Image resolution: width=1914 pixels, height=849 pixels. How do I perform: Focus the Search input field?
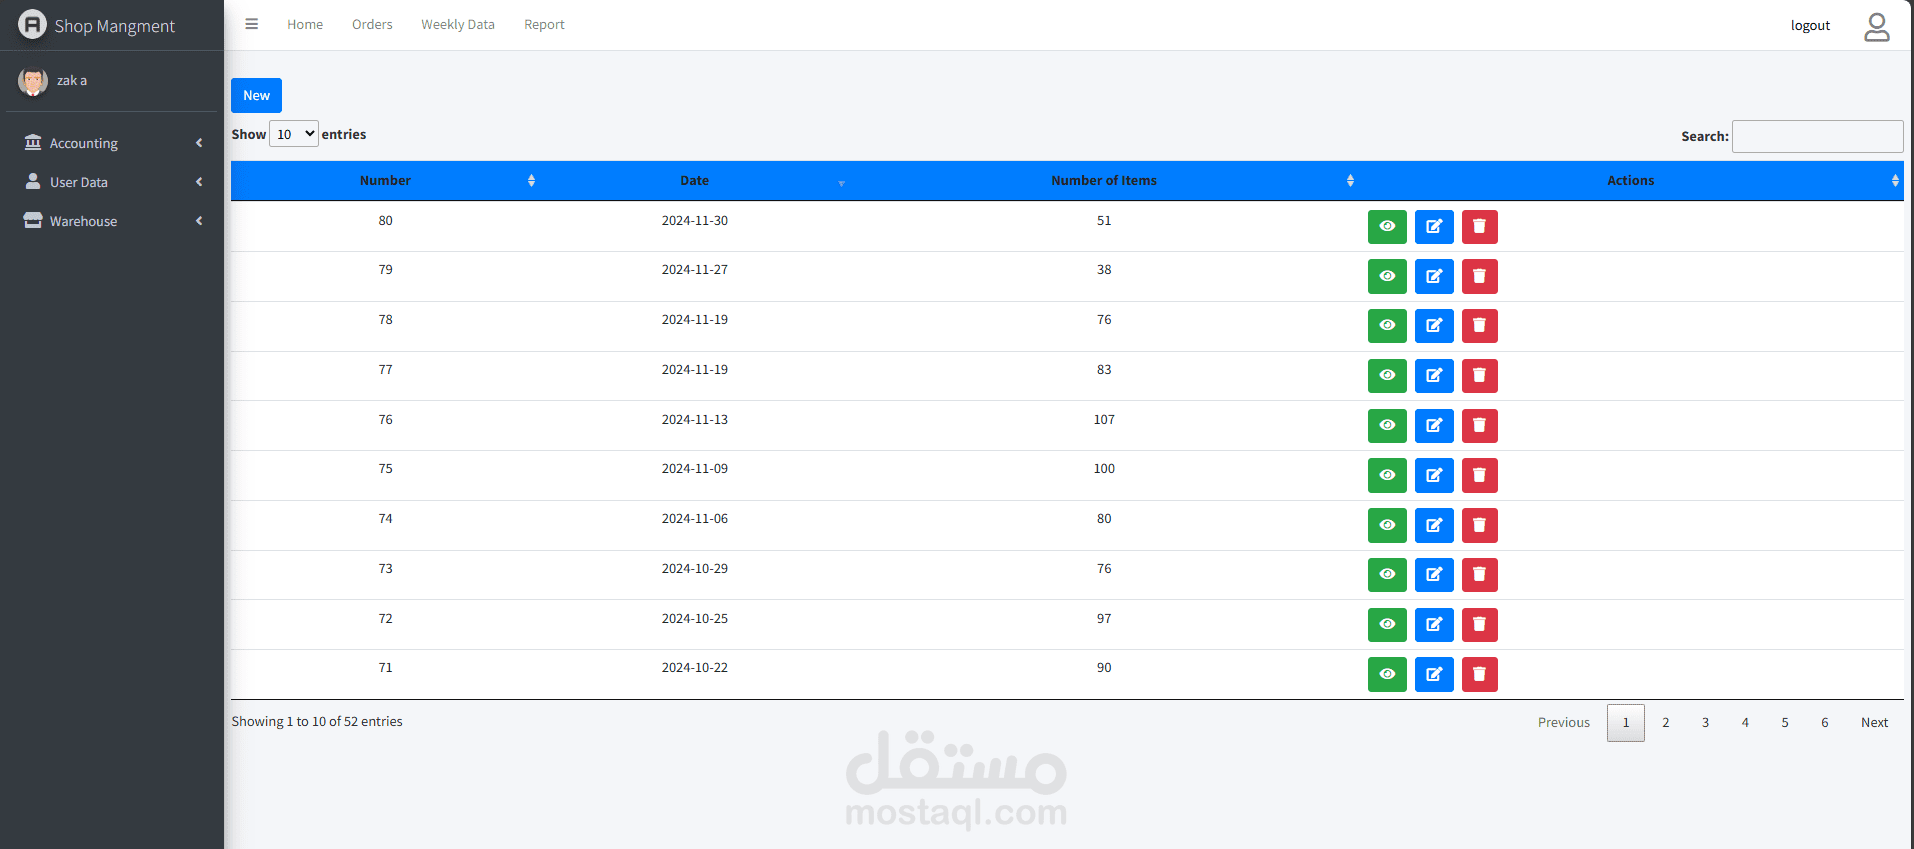(1817, 136)
